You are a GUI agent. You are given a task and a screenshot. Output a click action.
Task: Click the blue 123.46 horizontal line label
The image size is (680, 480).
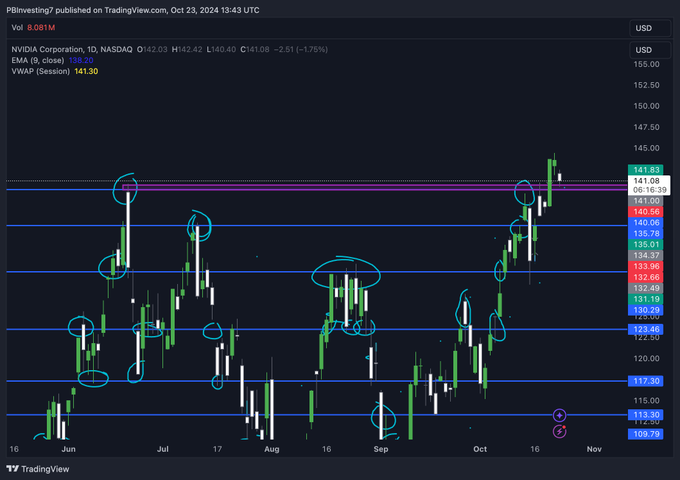pos(645,329)
